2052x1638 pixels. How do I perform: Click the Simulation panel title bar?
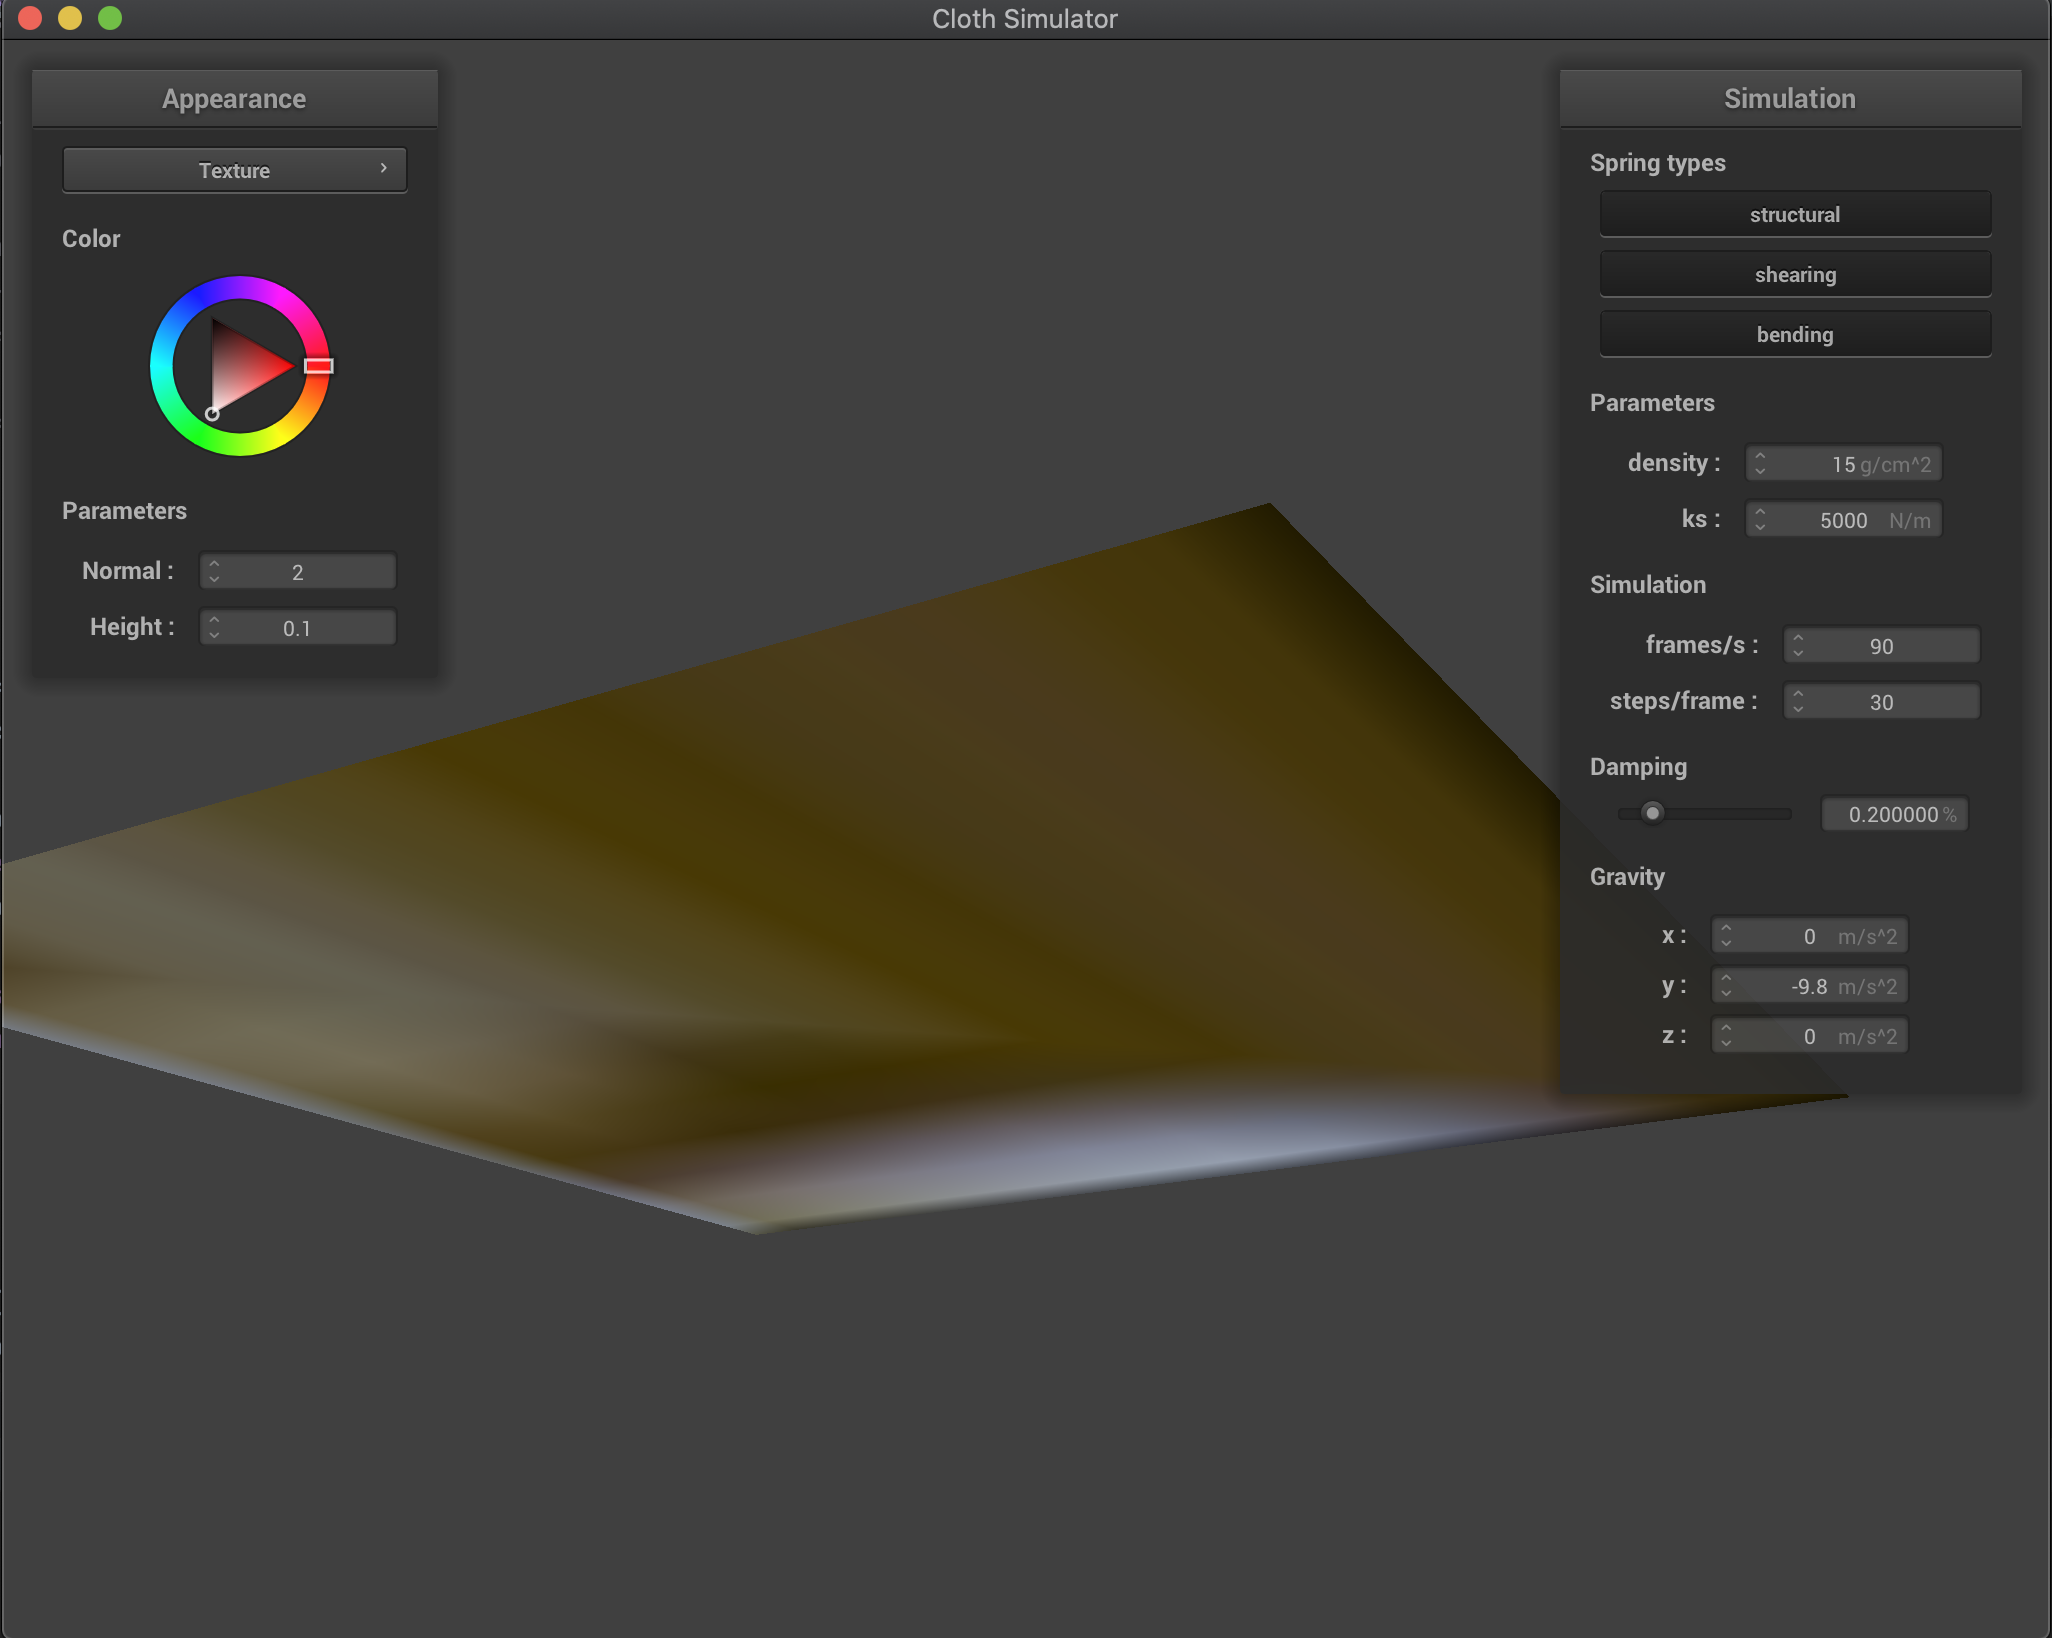1789,98
